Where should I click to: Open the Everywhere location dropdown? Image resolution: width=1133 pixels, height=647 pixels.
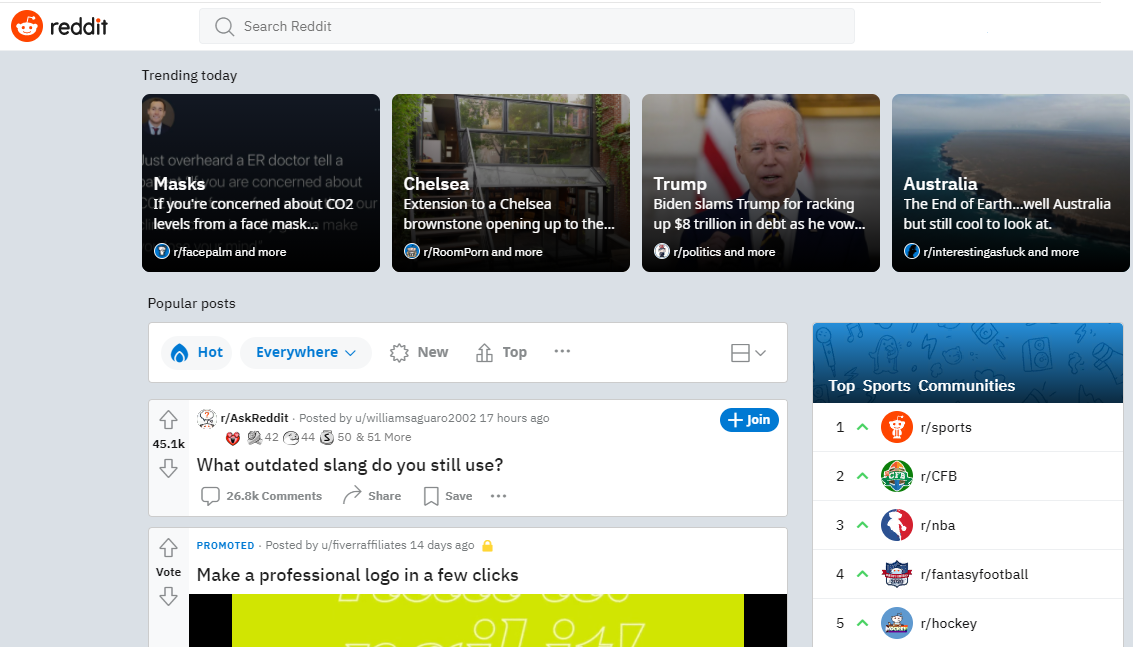pos(306,352)
